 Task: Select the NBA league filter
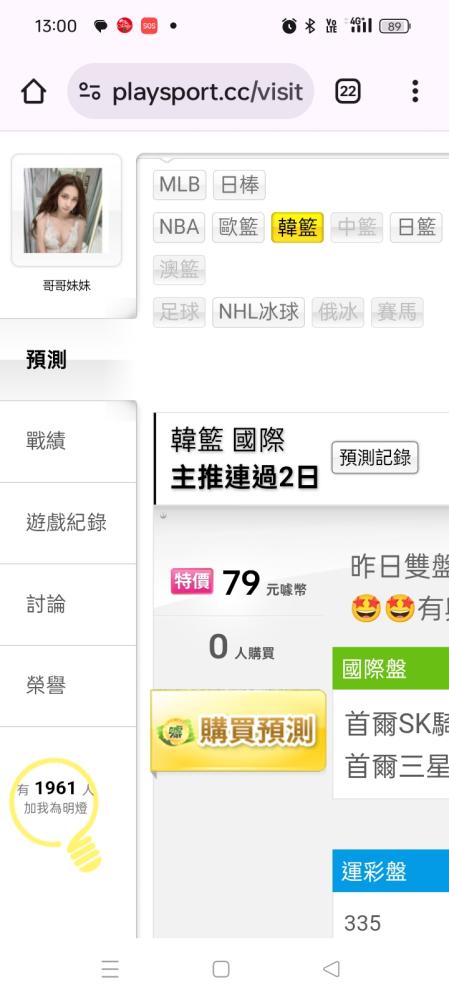(x=179, y=228)
